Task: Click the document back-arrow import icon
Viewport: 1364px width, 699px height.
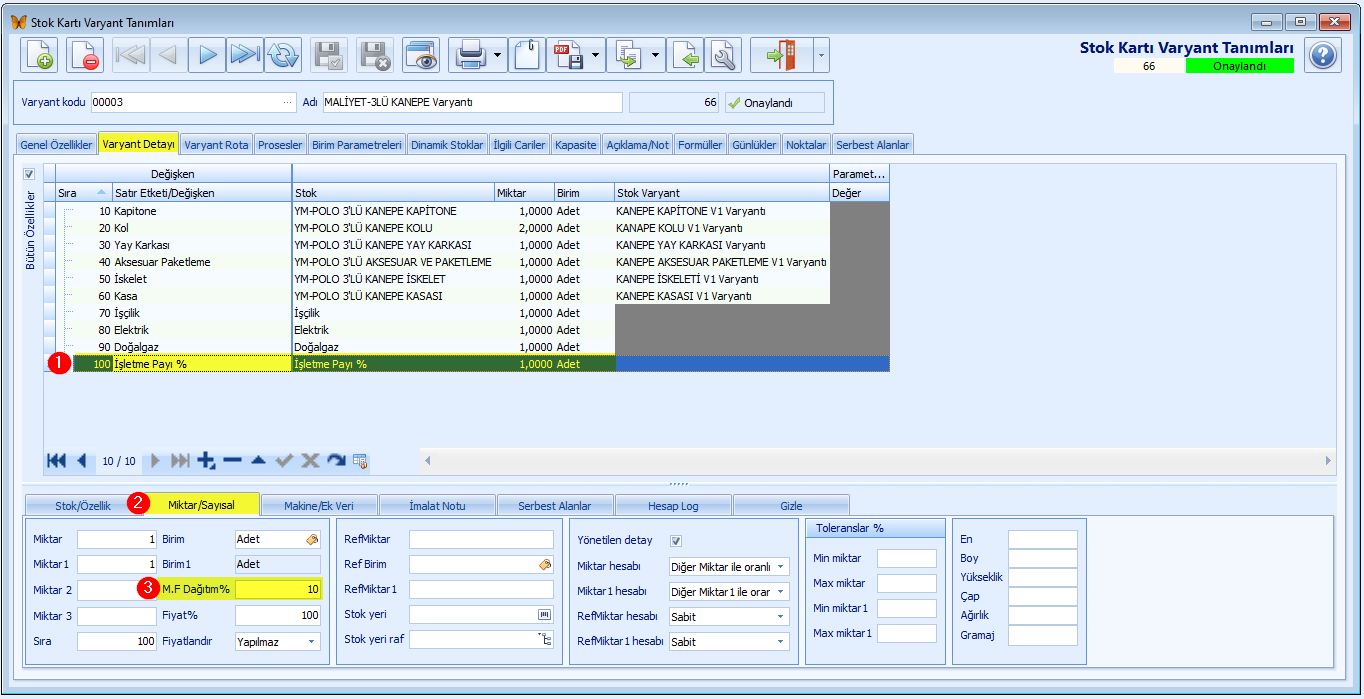Action: point(685,55)
